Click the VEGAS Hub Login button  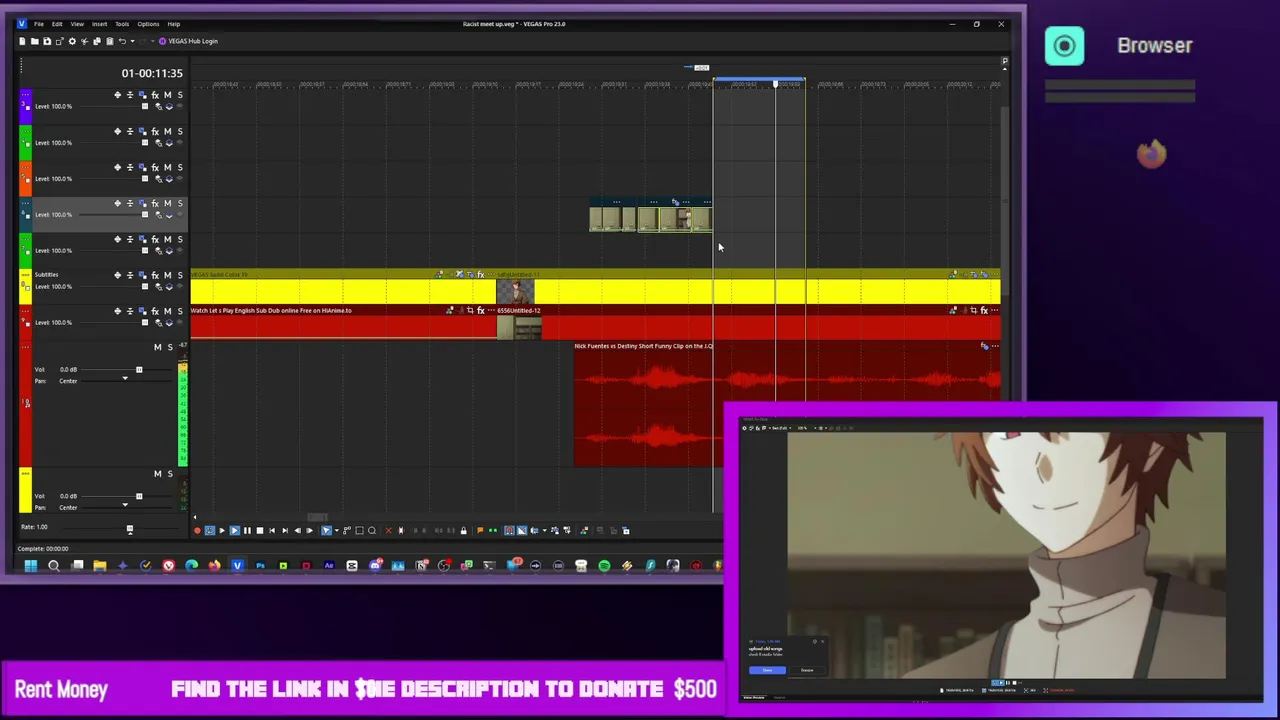tap(189, 41)
